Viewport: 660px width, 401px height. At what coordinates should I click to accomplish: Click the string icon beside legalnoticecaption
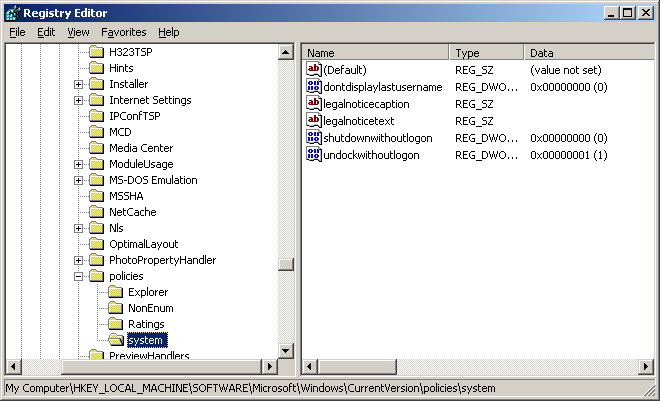click(314, 103)
